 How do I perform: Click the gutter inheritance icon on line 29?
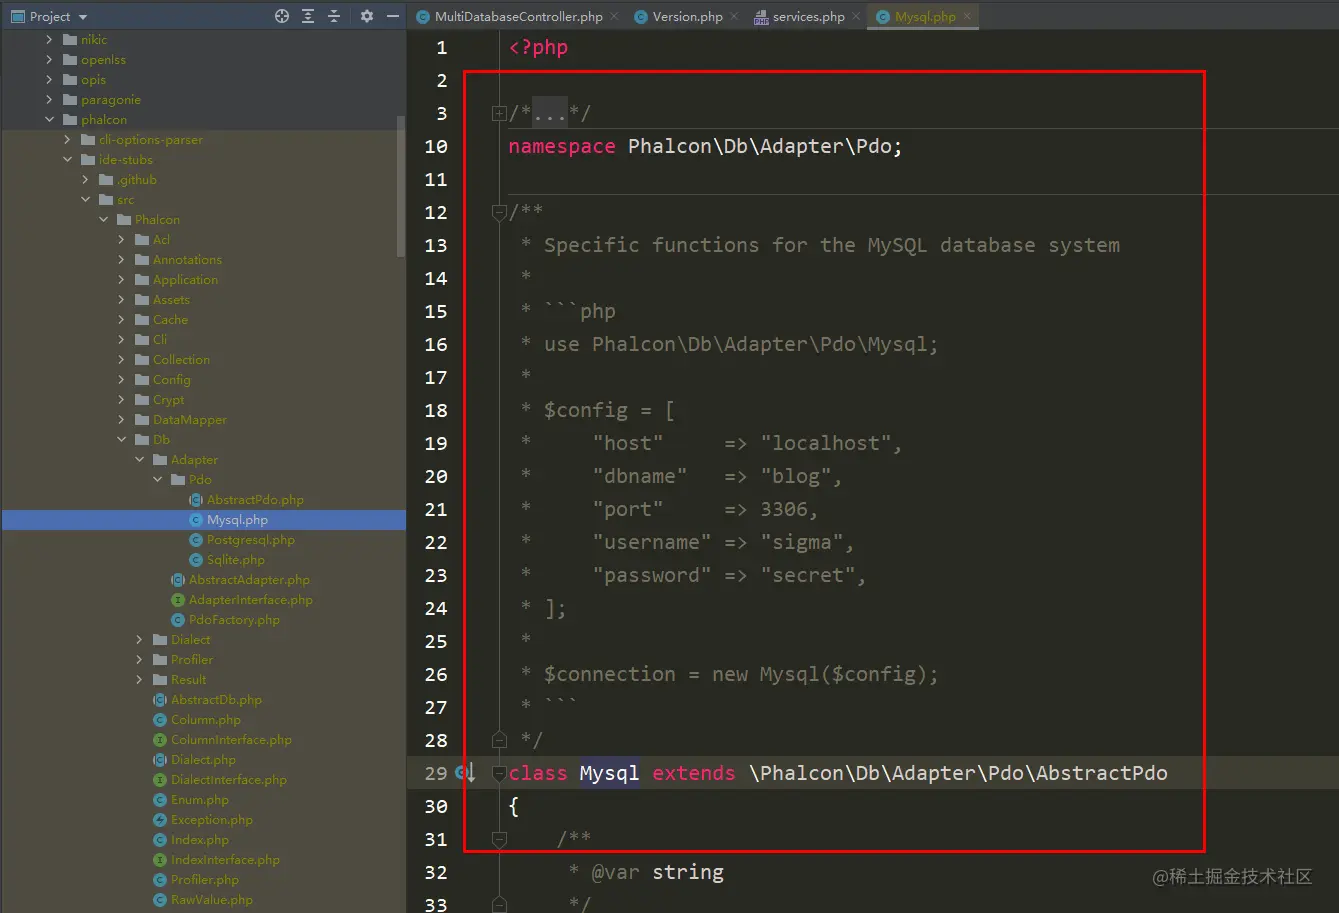[x=465, y=773]
